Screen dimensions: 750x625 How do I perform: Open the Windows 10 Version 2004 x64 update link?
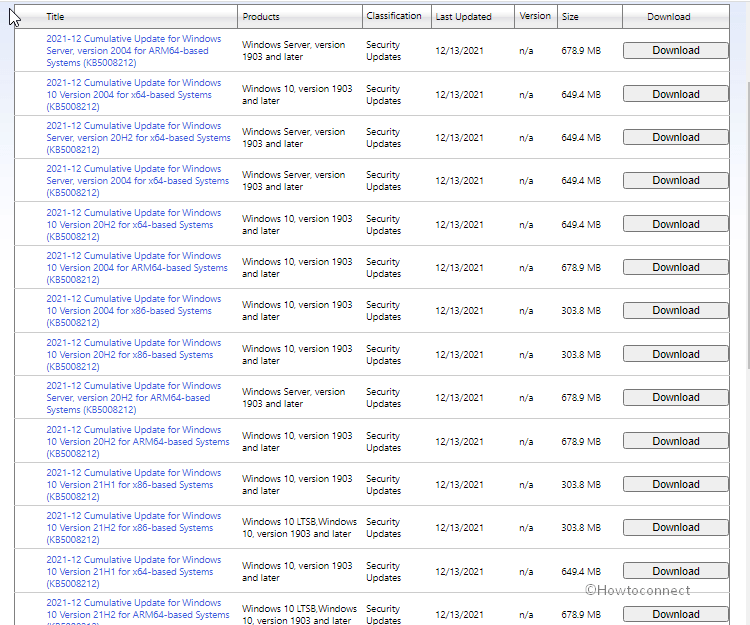(x=133, y=95)
